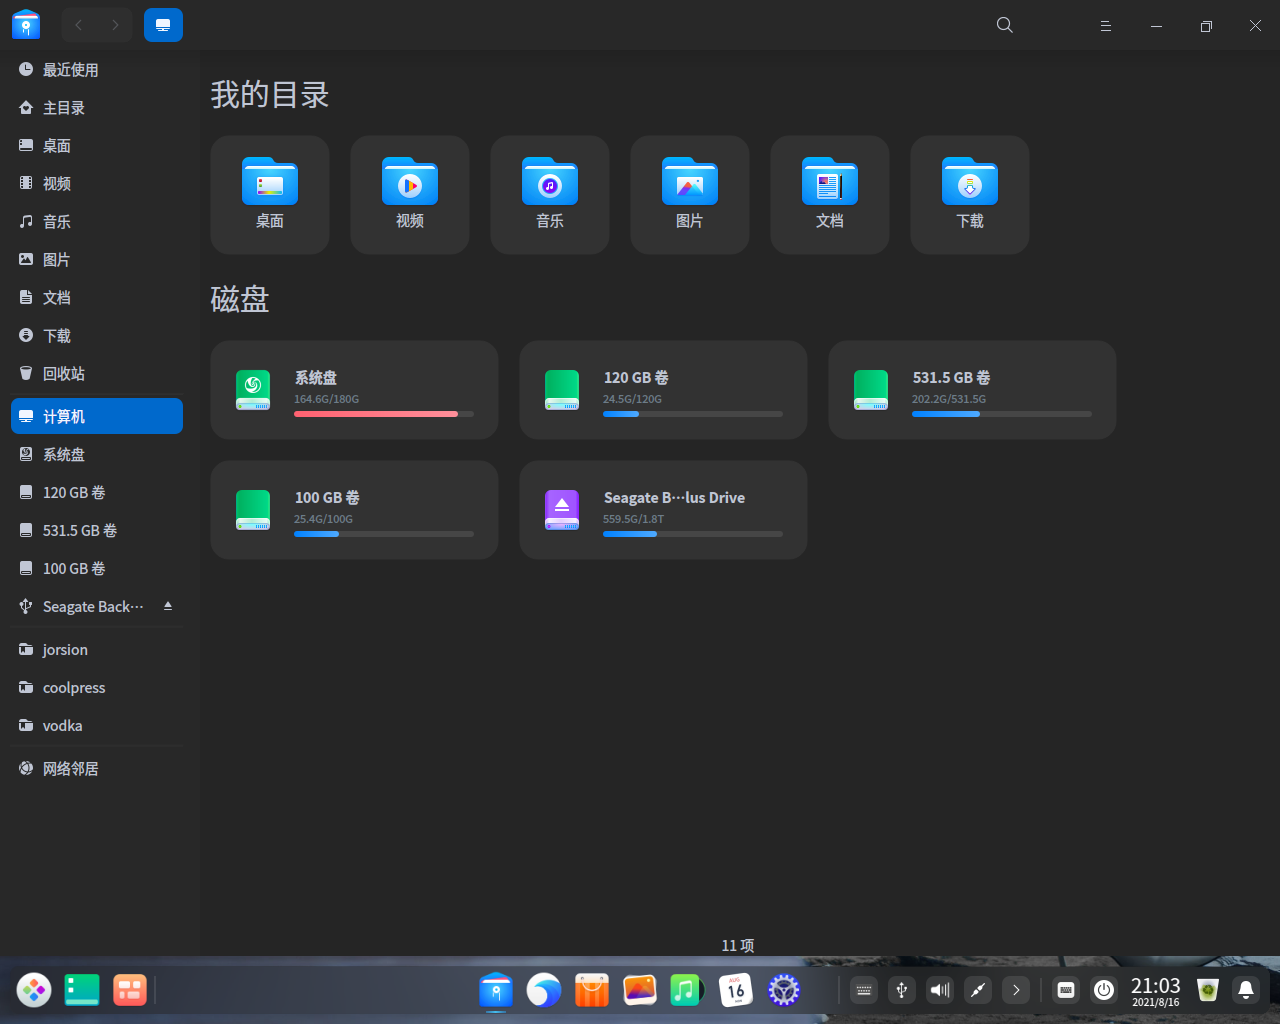
Task: Select 最近使用 in the sidebar
Action: click(70, 70)
